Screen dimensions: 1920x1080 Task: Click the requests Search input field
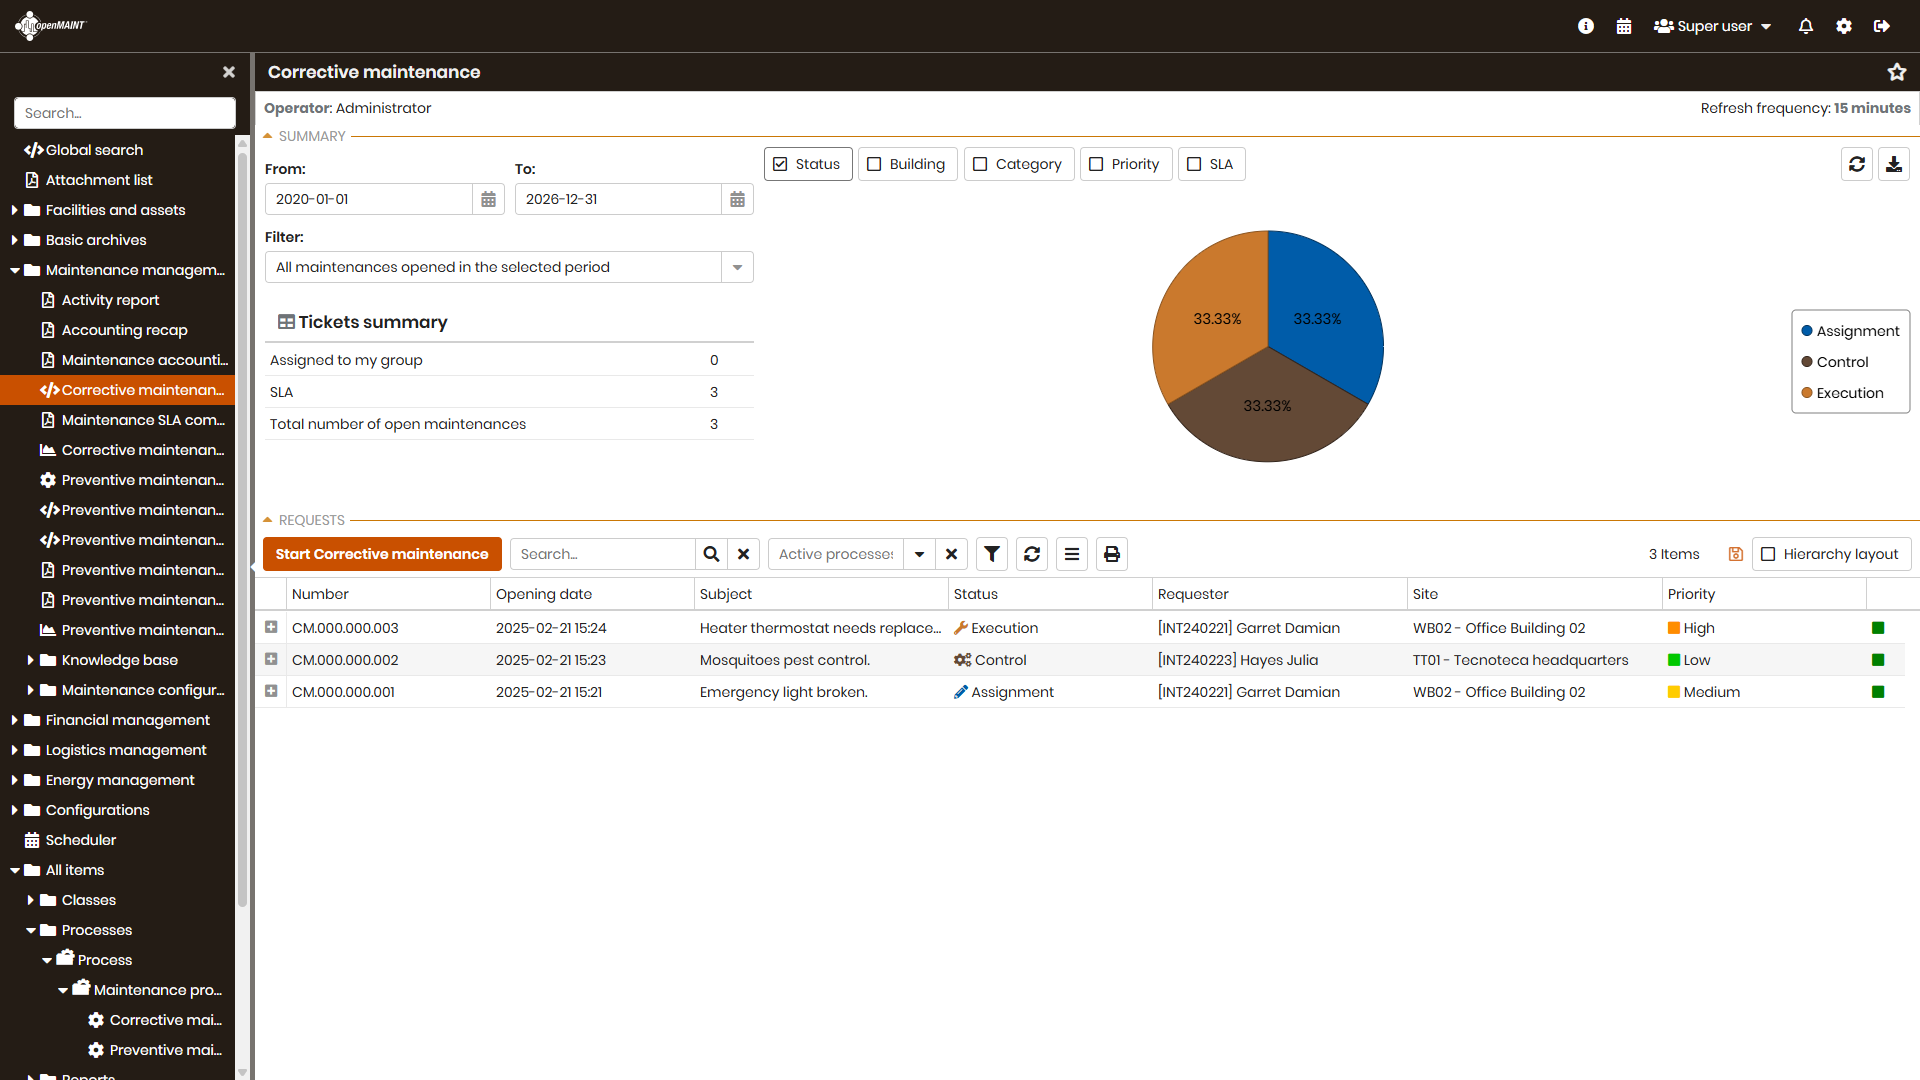602,554
